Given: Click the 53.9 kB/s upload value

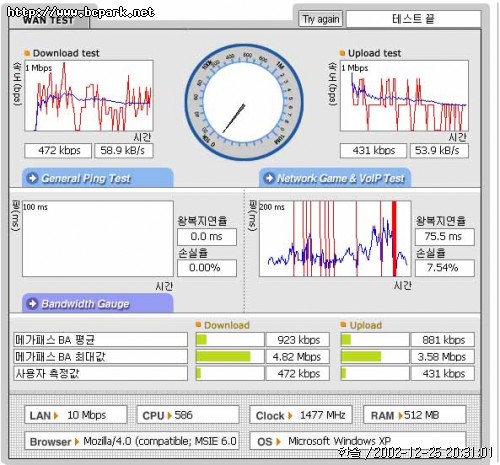Looking at the screenshot, I should pyautogui.click(x=439, y=151).
